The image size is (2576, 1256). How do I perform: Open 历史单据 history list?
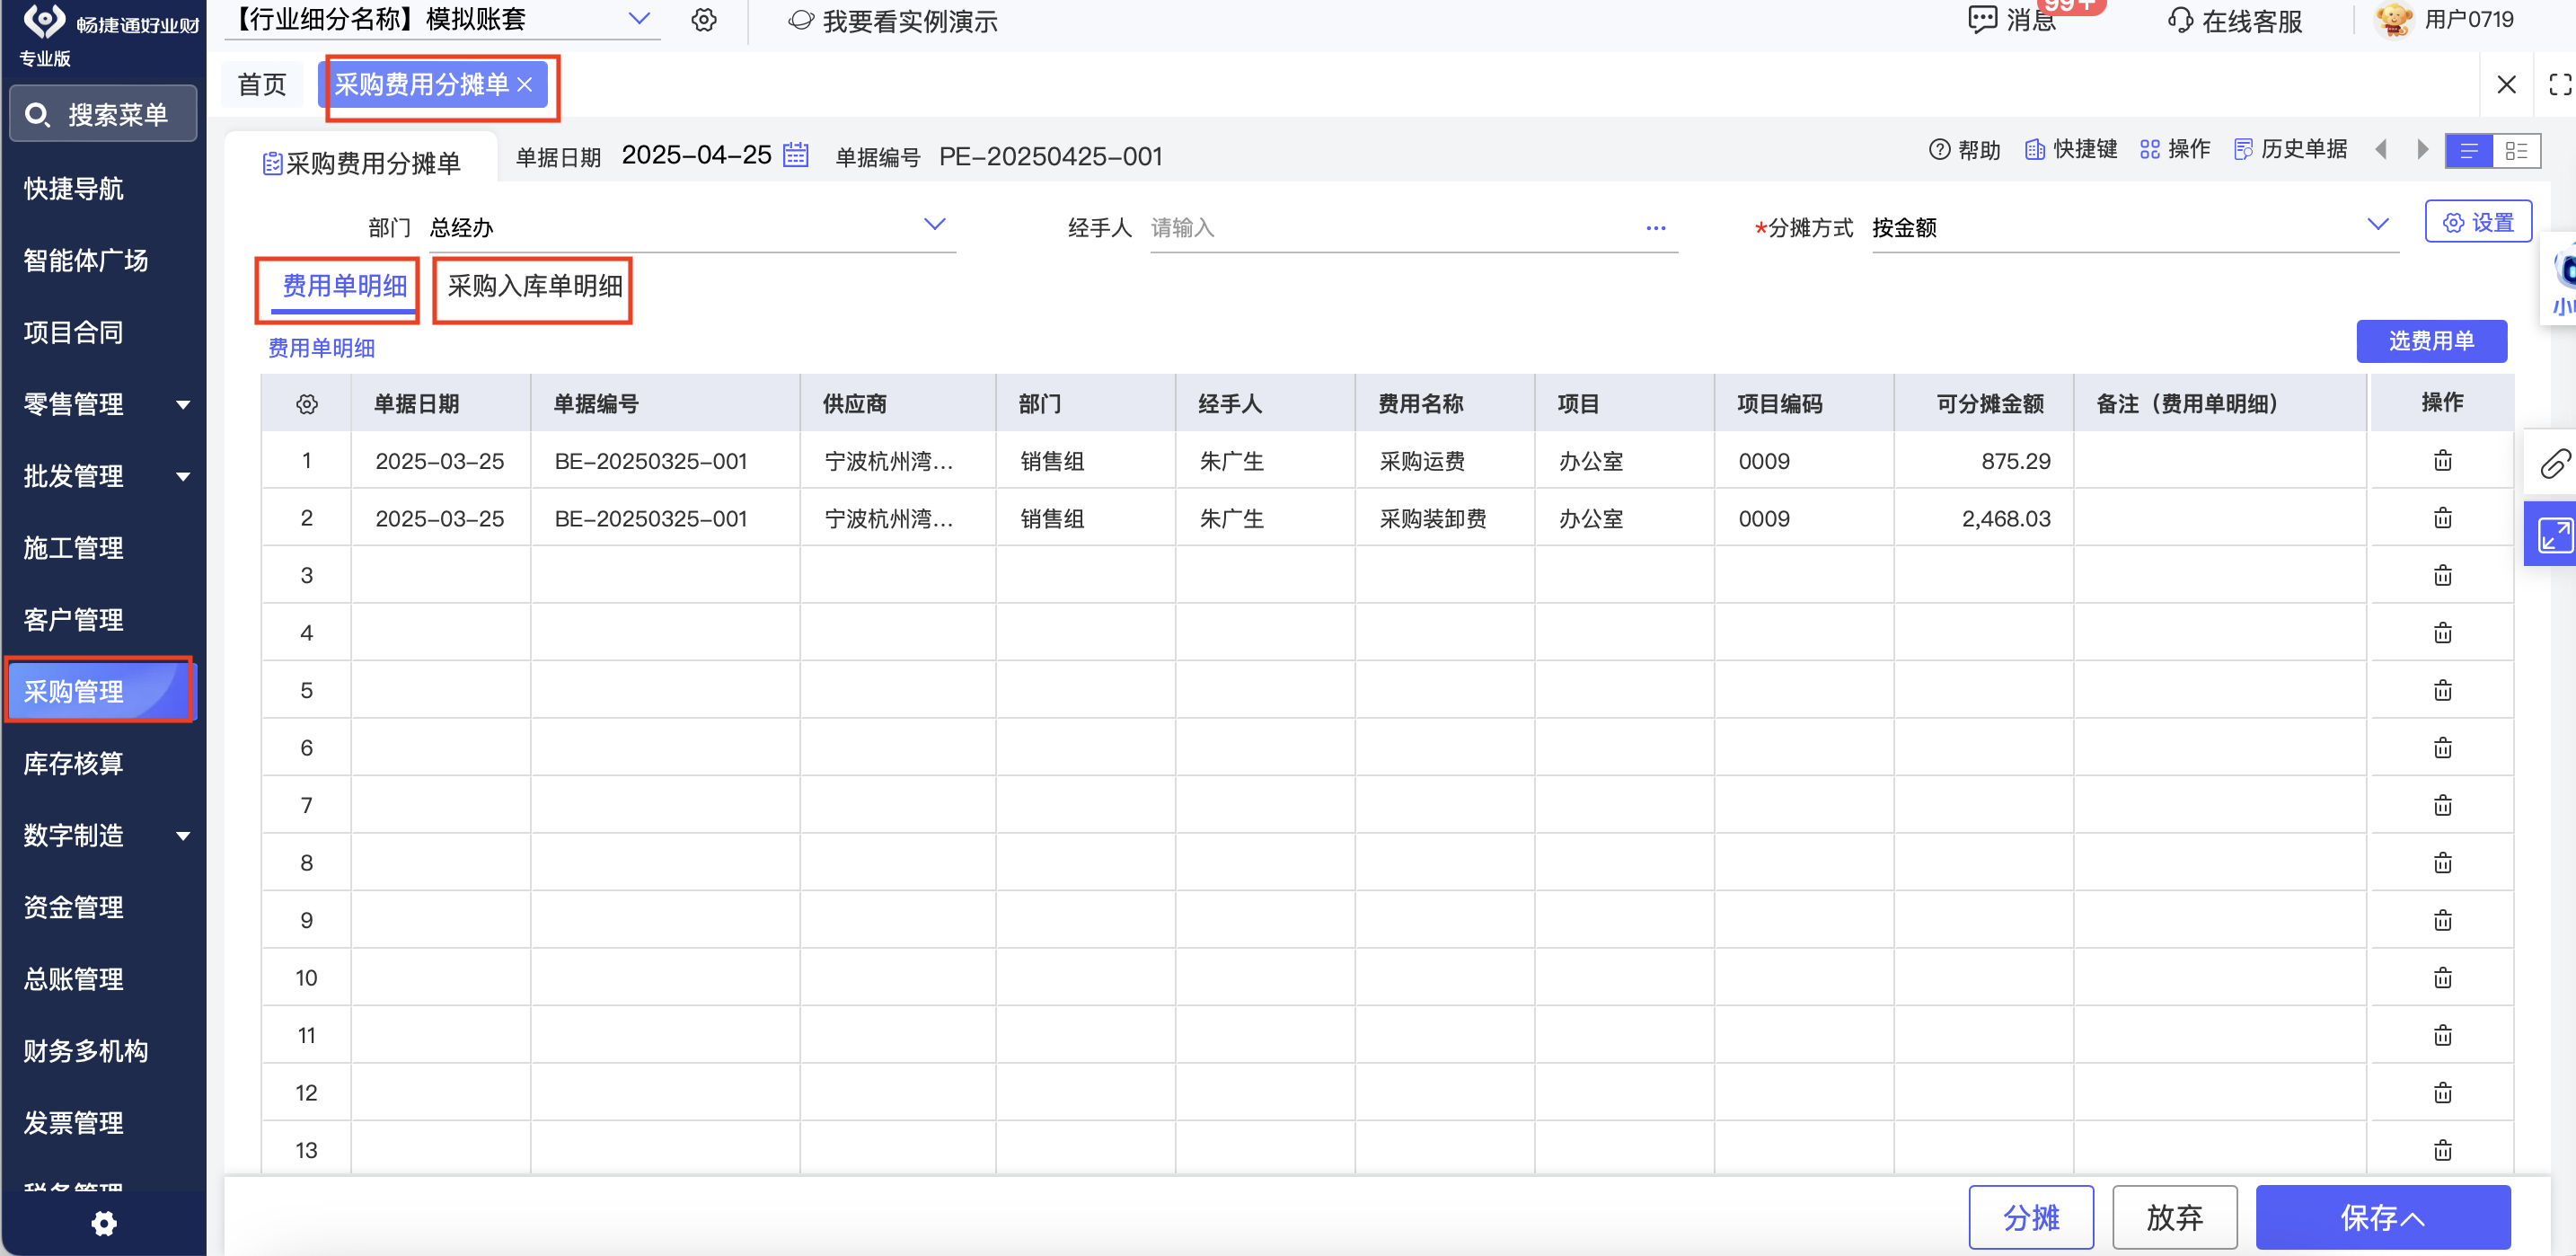2290,150
